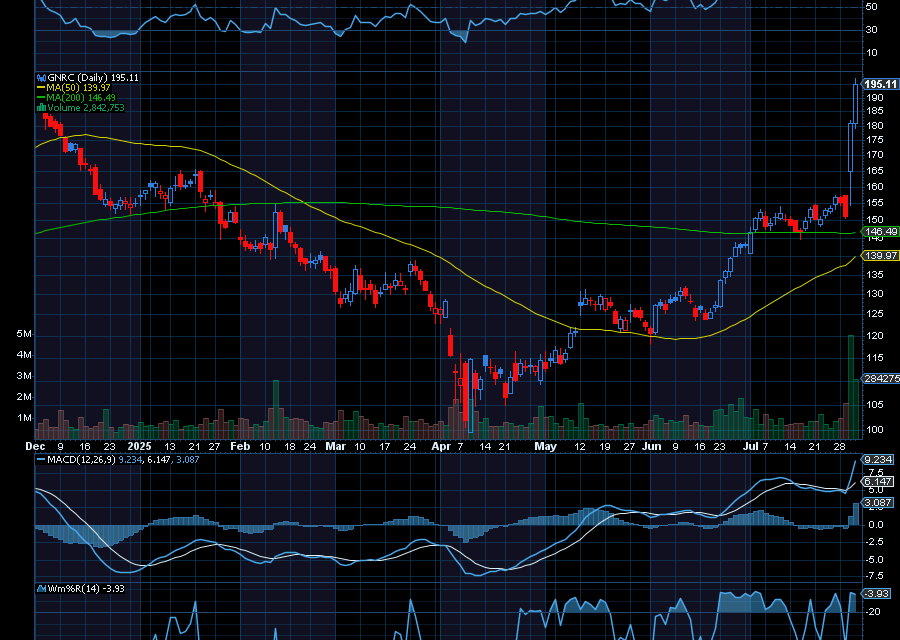Click the Jun label on date axis

pyautogui.click(x=651, y=447)
